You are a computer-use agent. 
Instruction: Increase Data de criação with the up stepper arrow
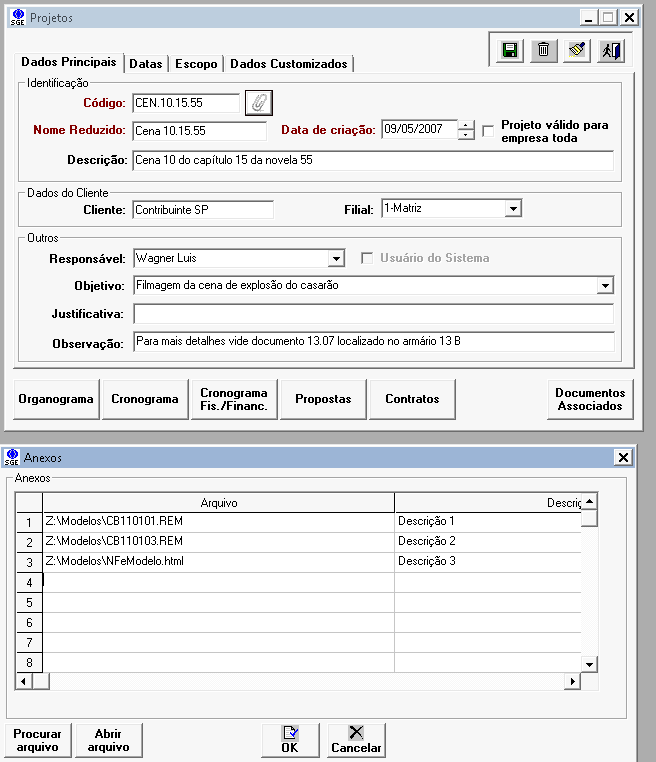[x=466, y=125]
